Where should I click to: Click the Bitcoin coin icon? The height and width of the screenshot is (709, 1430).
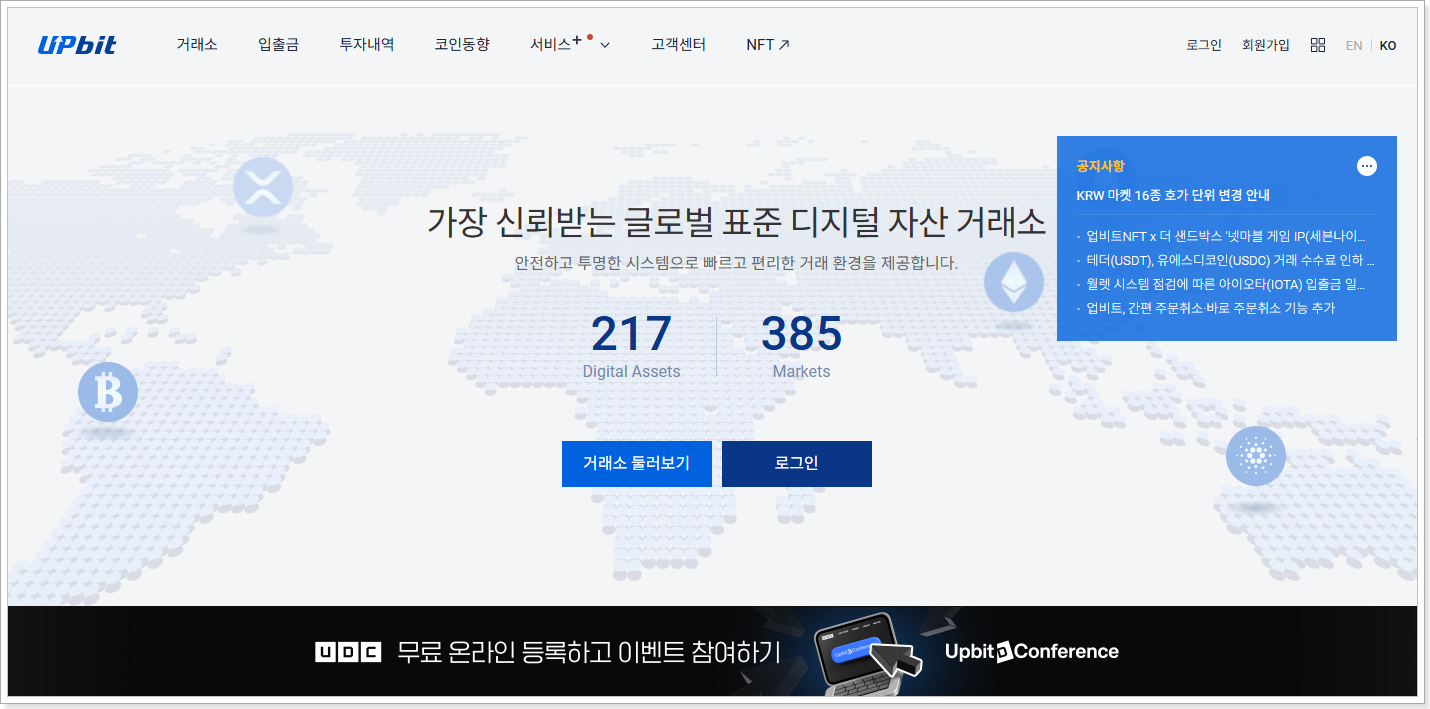pos(108,392)
